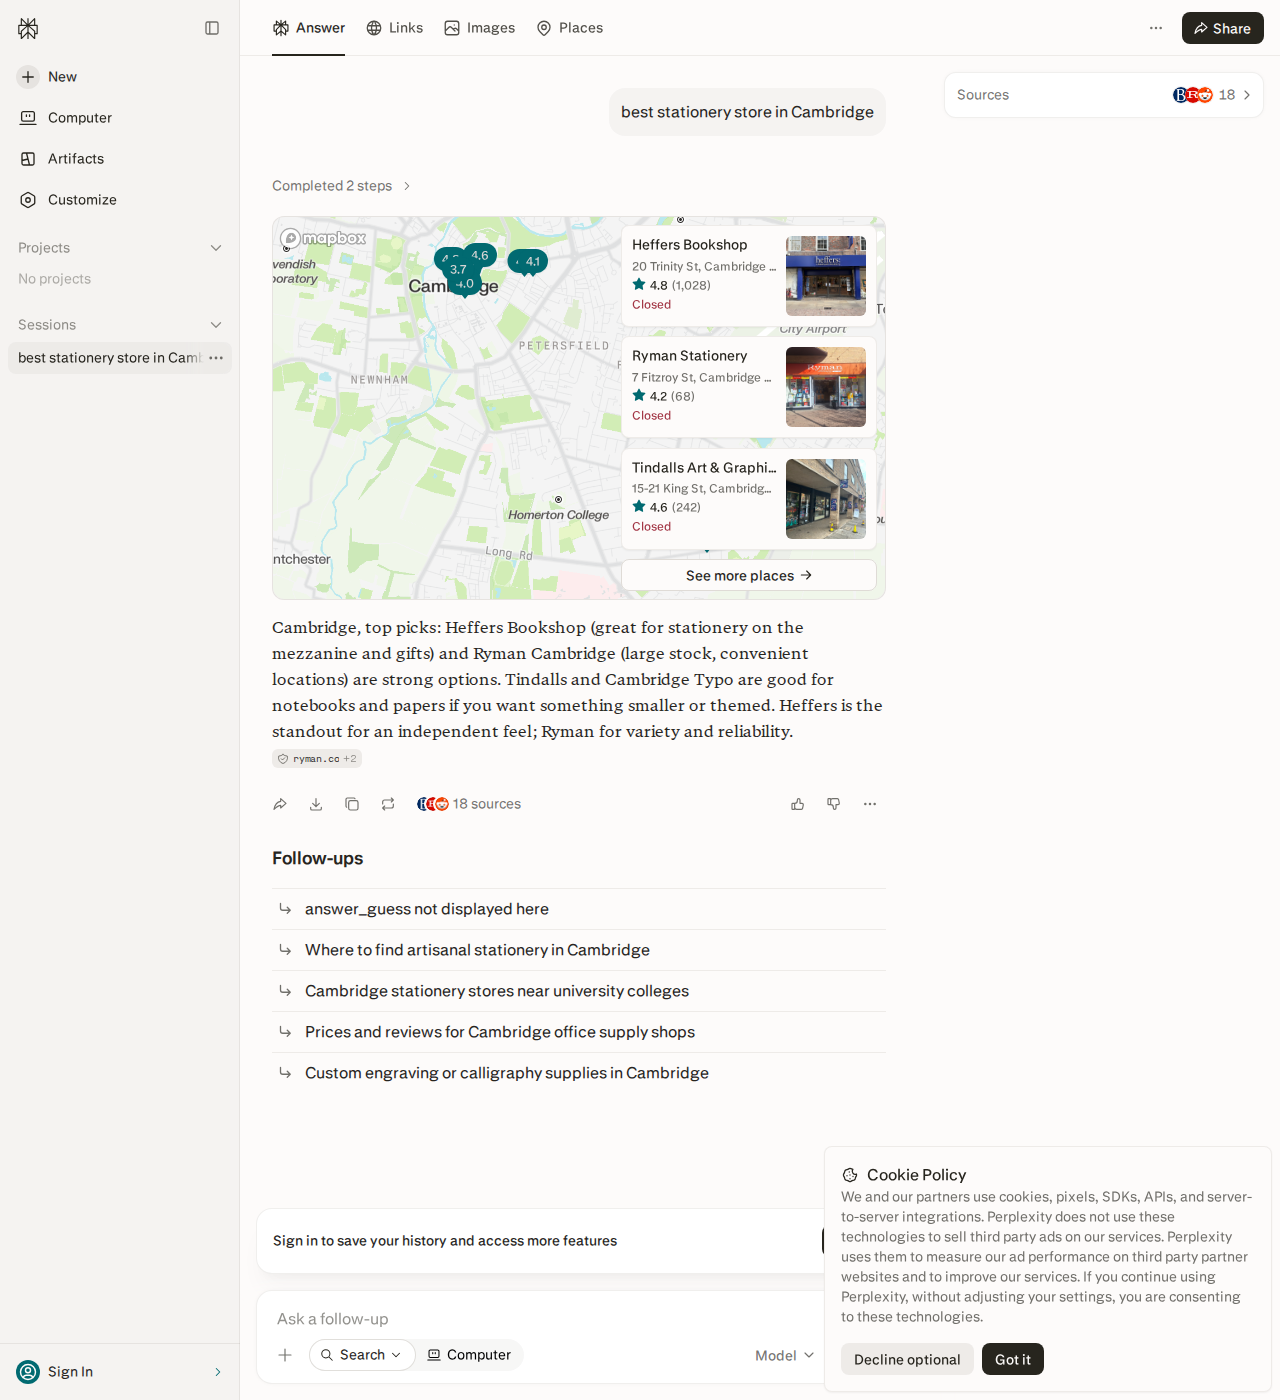Expand Completed 2 steps
1280x1400 pixels.
pyautogui.click(x=341, y=186)
